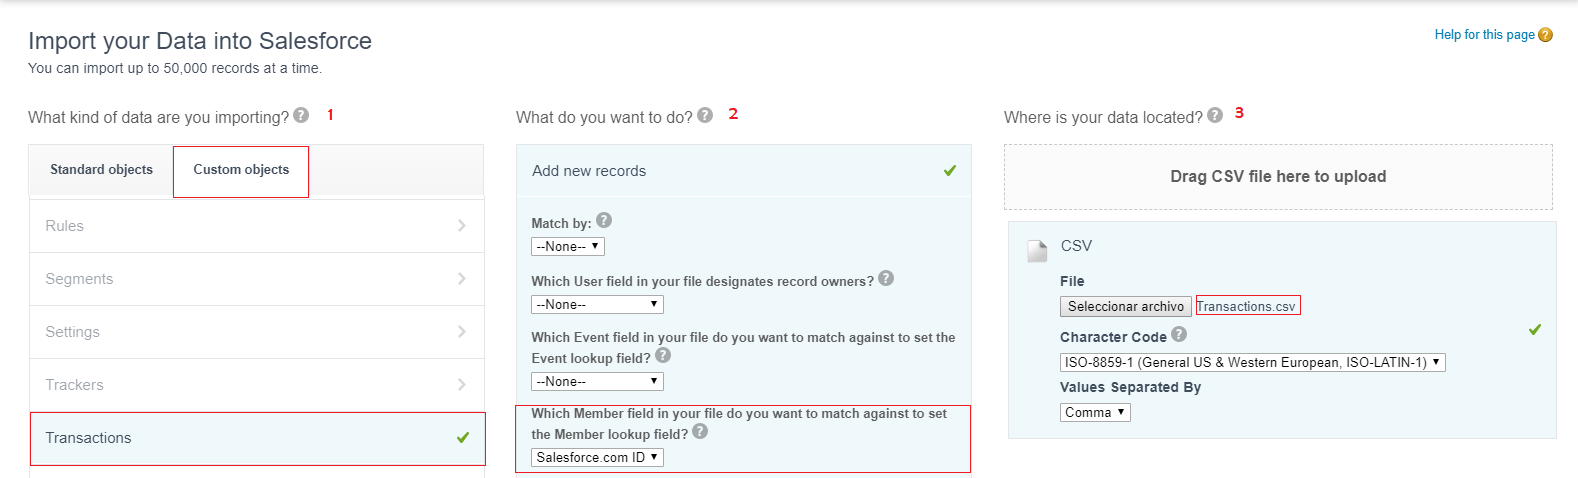
Task: Show the Match by help tooltip icon
Action: tap(604, 221)
